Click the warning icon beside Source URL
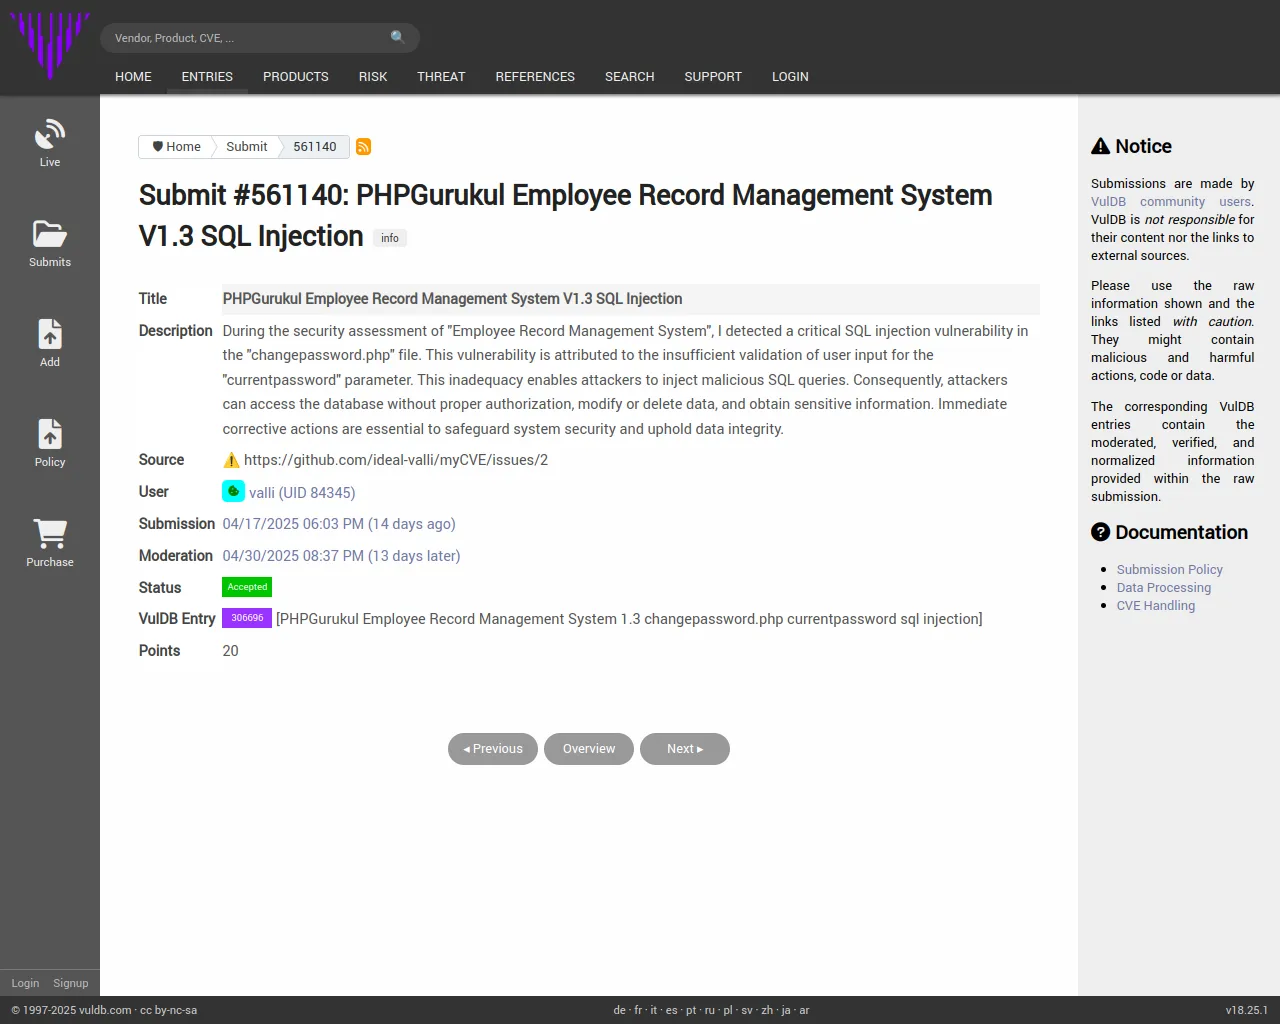The width and height of the screenshot is (1280, 1024). tap(231, 460)
